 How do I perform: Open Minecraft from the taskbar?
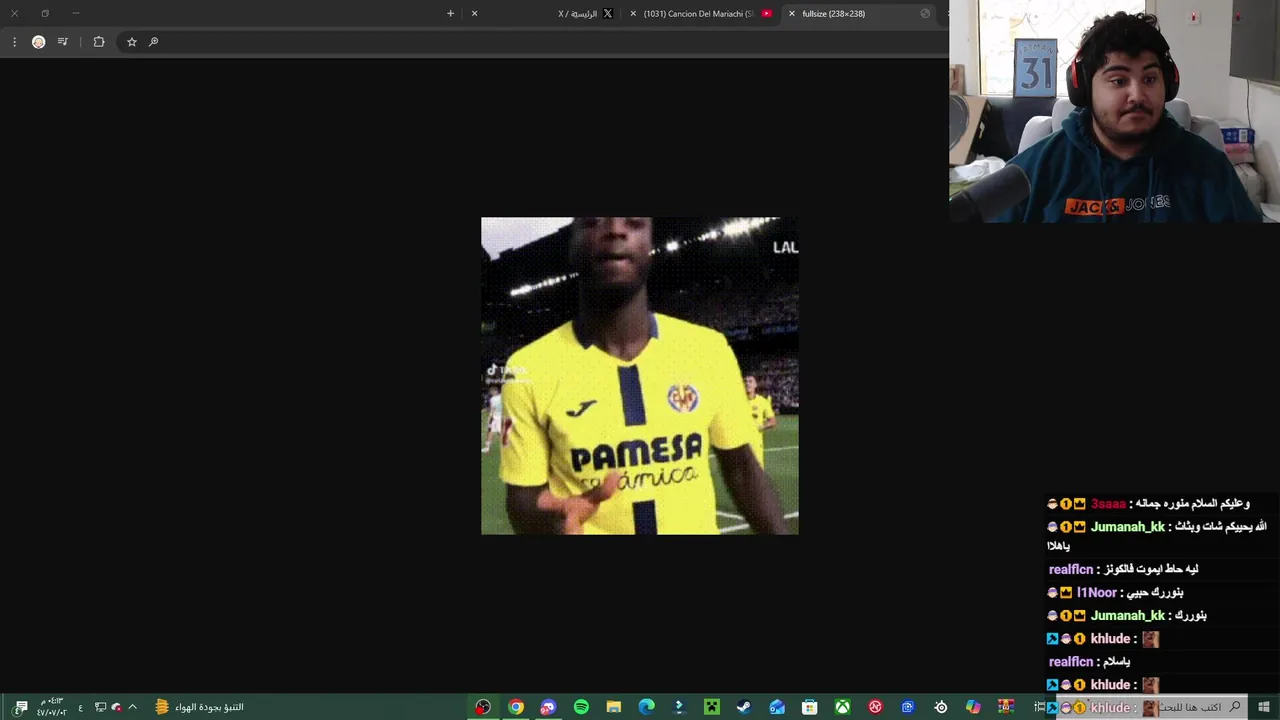tap(712, 707)
